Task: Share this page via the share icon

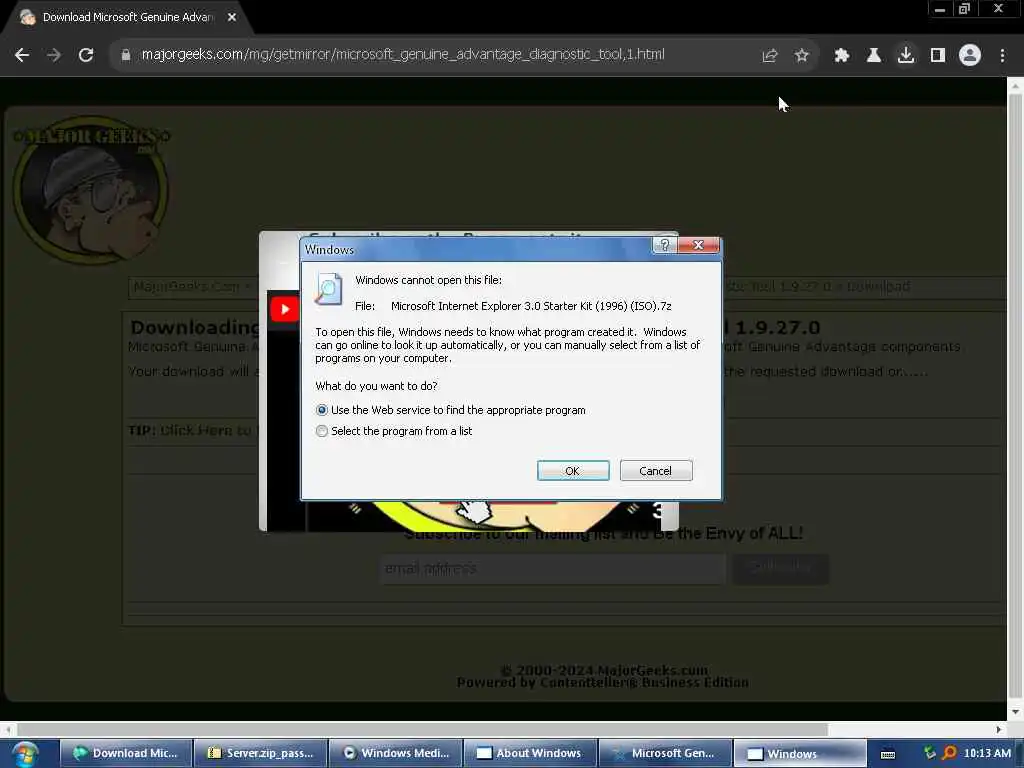Action: [x=770, y=56]
